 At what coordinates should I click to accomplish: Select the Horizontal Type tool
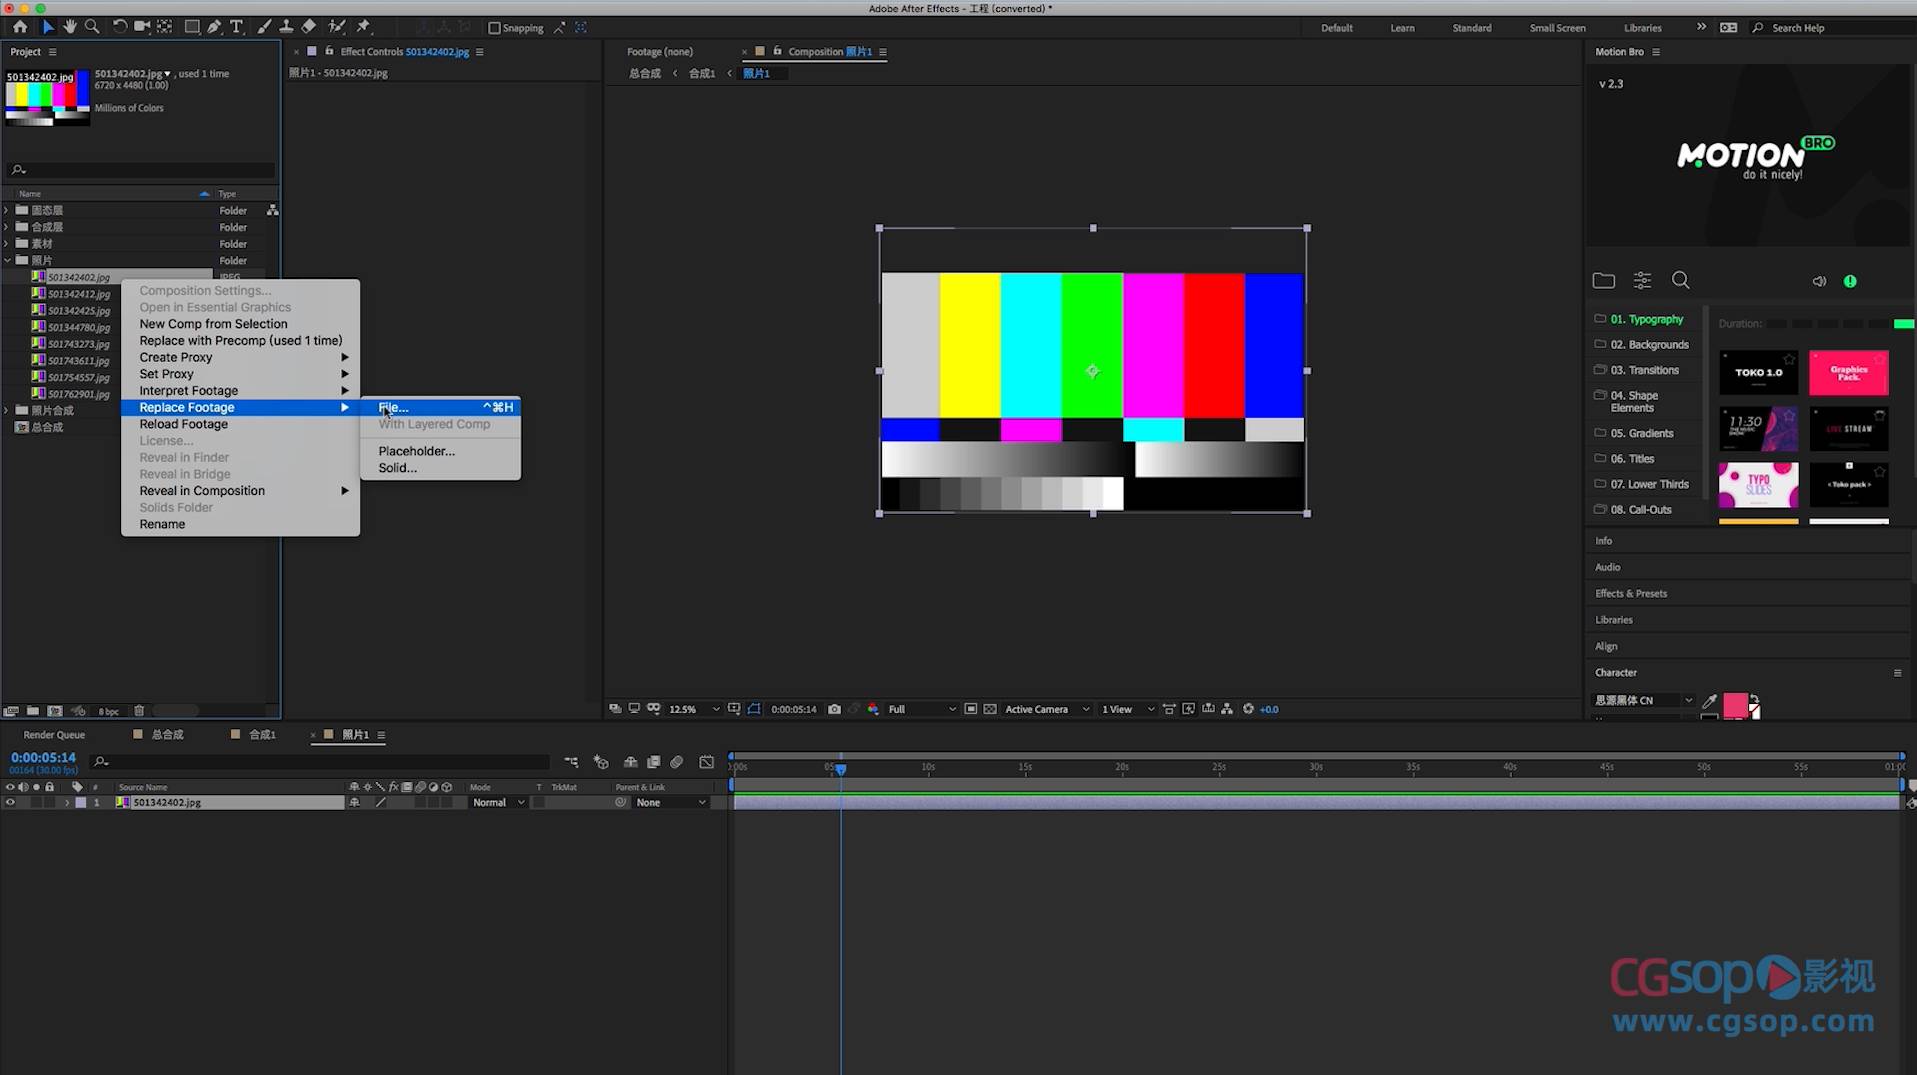237,27
